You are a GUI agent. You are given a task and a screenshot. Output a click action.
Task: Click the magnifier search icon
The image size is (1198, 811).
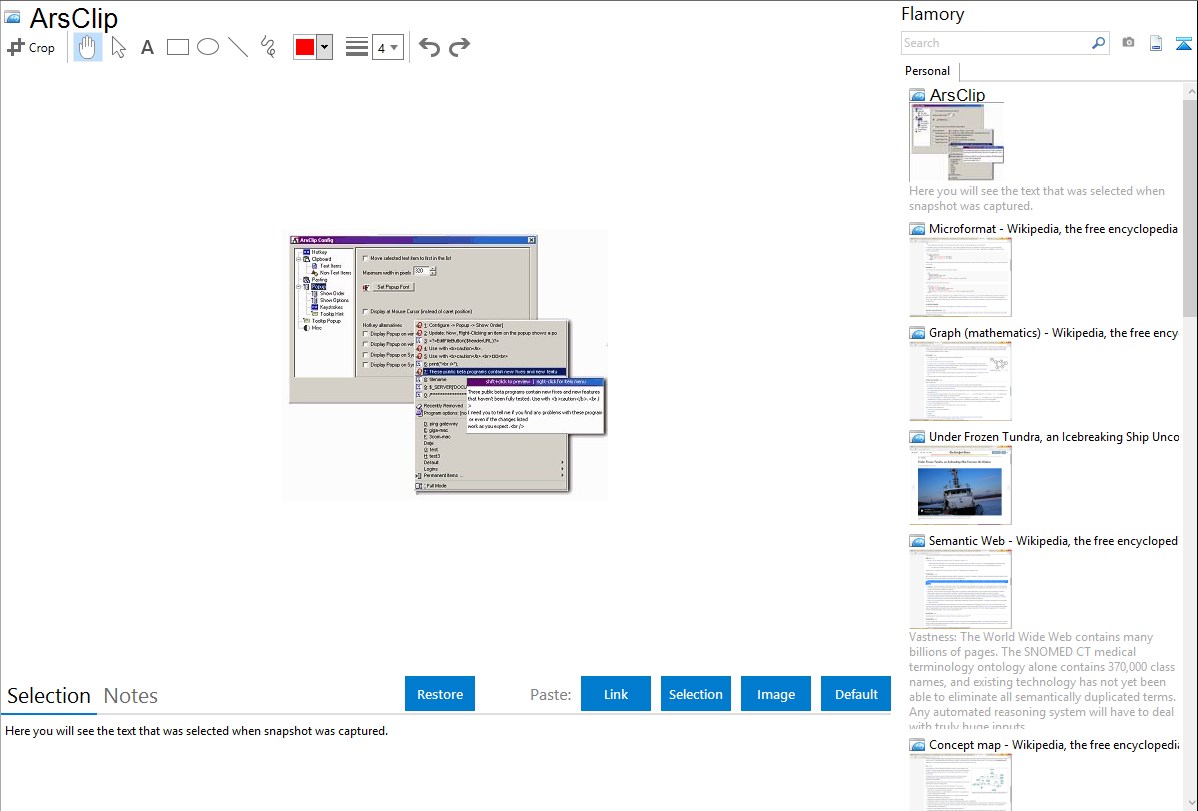click(1099, 43)
